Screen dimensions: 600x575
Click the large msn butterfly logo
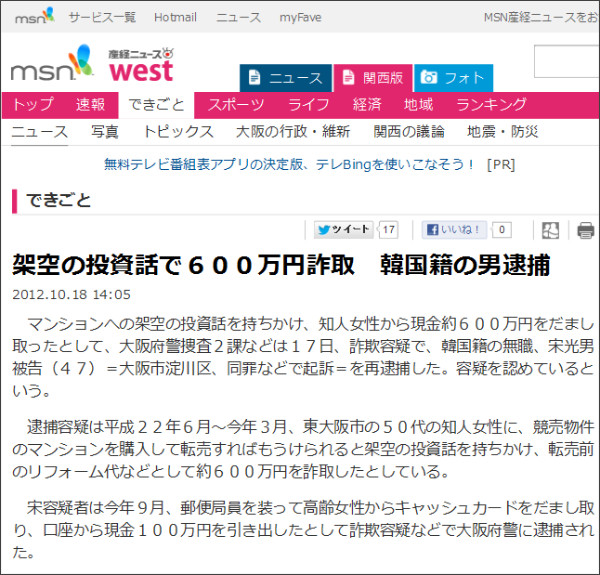point(52,64)
